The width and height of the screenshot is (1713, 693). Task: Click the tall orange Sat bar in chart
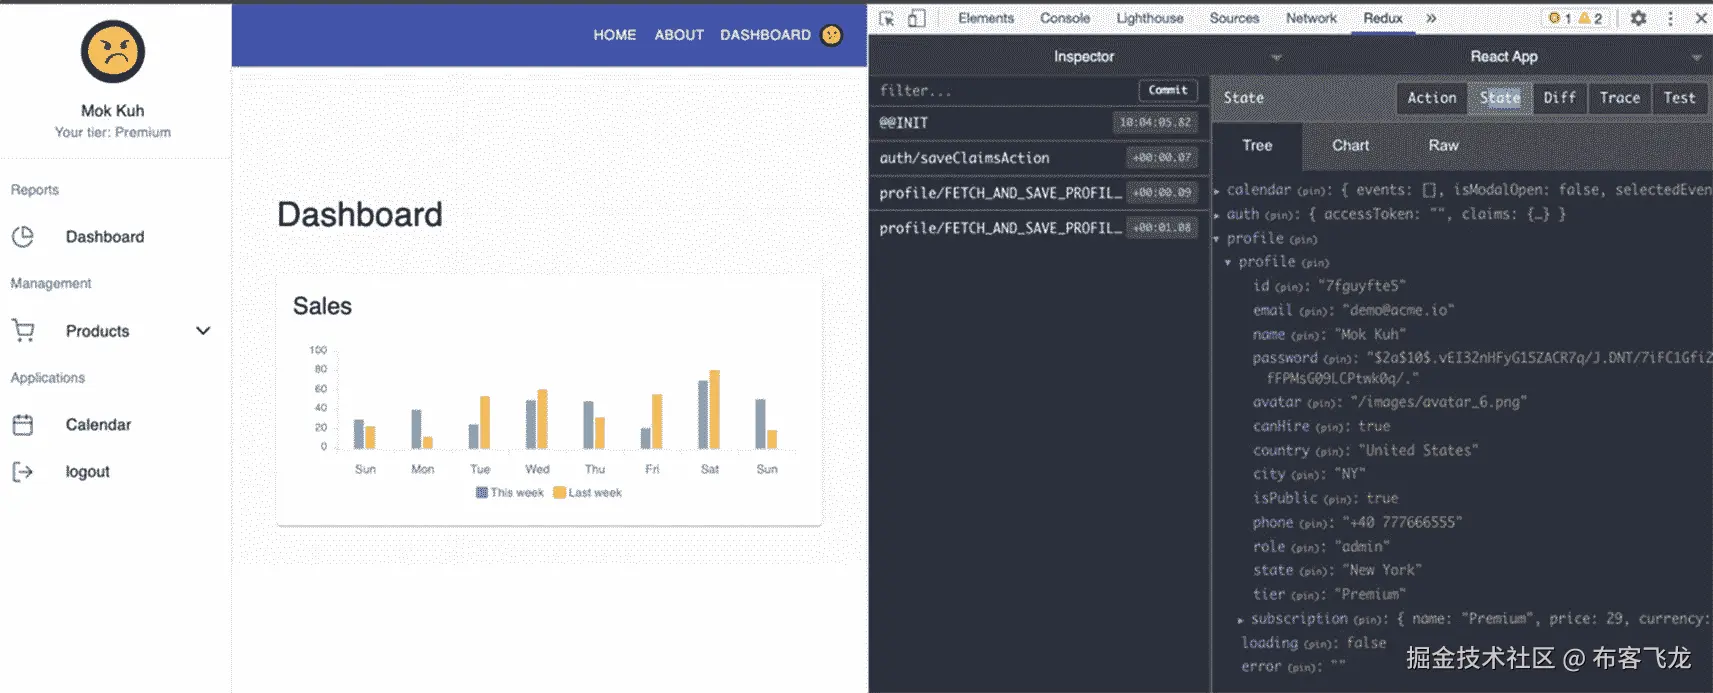[714, 409]
